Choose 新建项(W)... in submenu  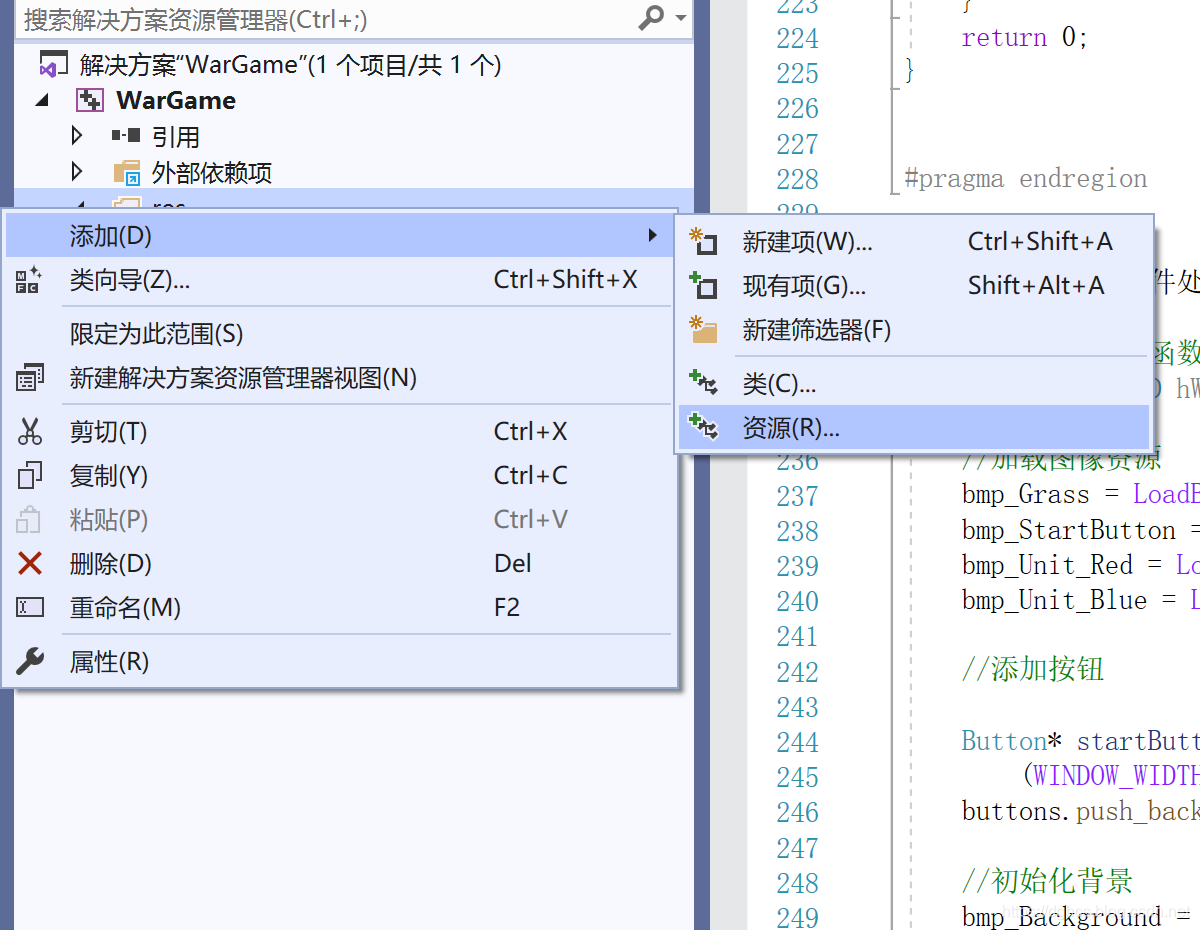tap(914, 241)
